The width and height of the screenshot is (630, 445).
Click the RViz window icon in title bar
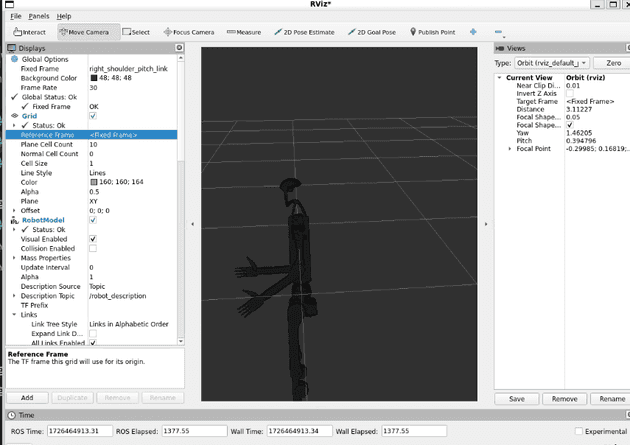click(9, 4)
